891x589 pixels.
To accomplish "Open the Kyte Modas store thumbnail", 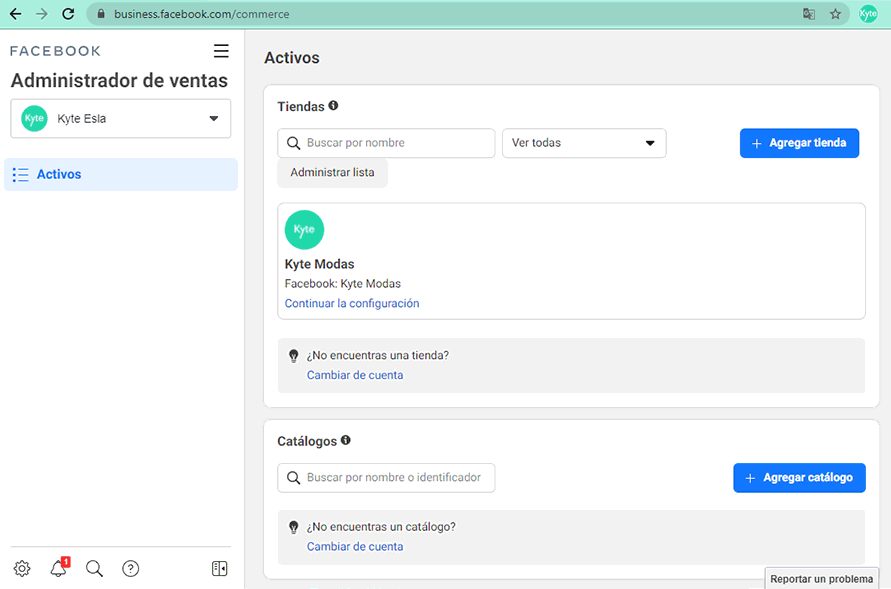I will pos(304,229).
